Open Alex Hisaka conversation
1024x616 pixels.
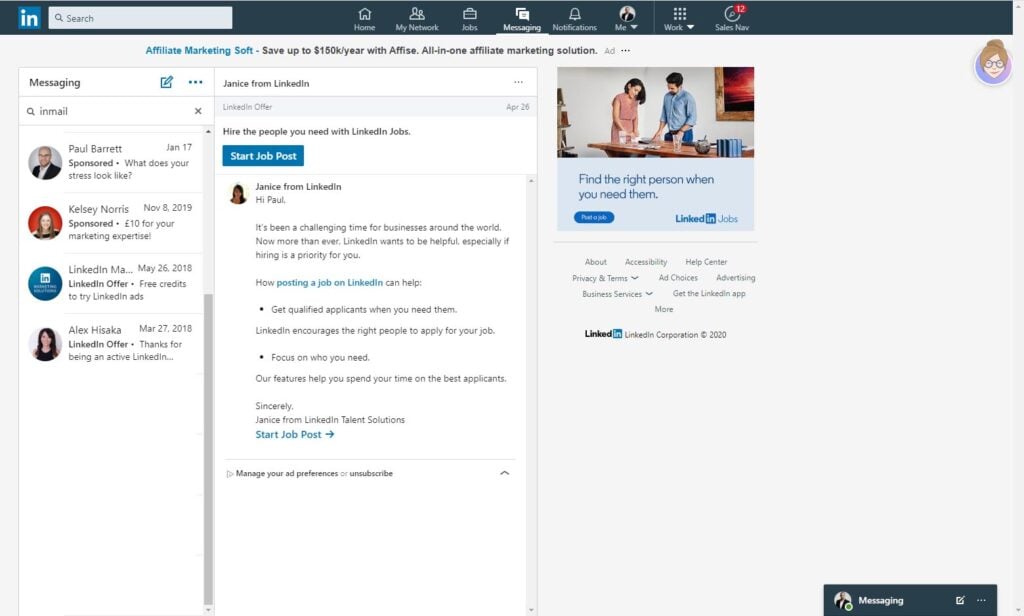click(112, 343)
